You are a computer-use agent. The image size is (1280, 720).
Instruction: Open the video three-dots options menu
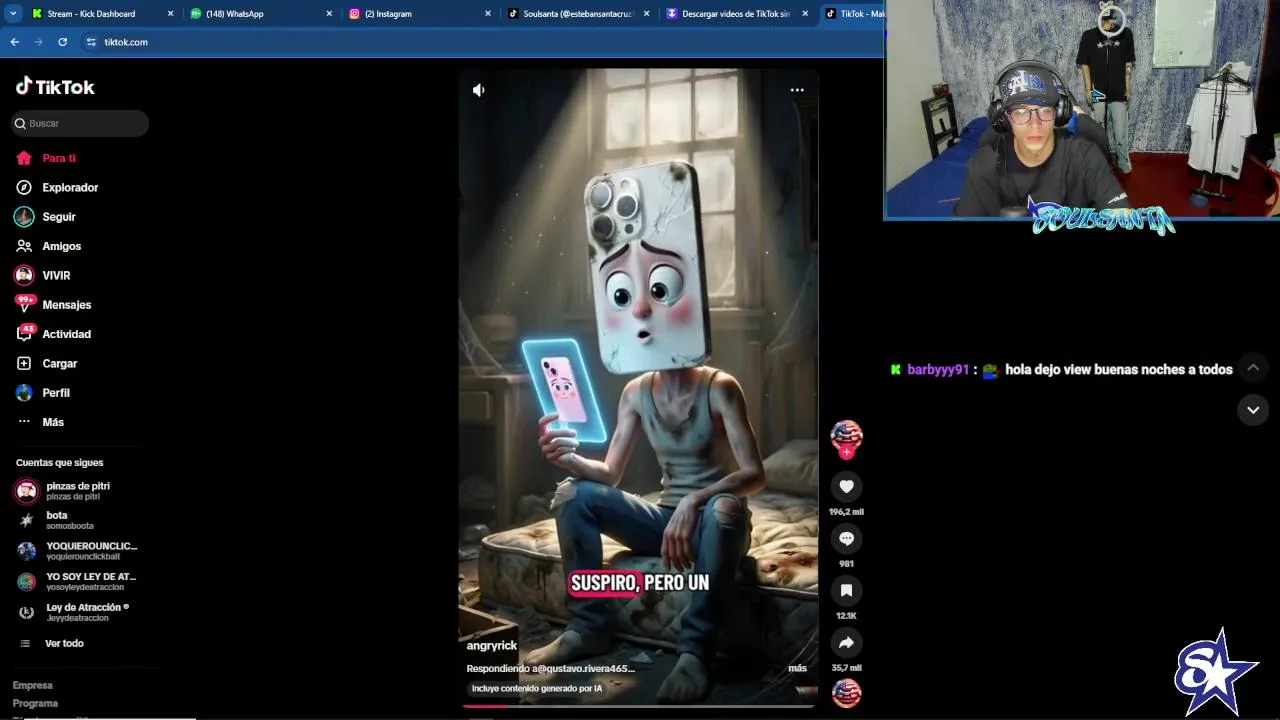[x=797, y=90]
